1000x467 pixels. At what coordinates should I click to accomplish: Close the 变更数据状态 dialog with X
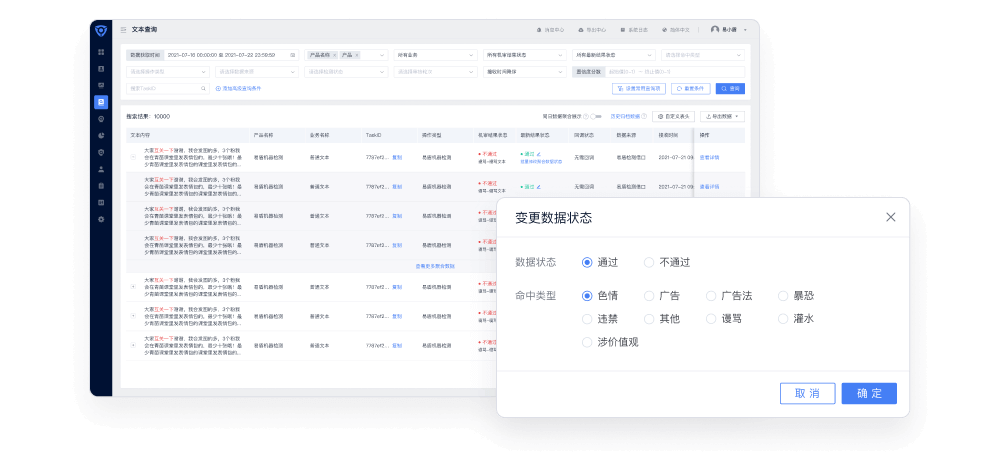coord(891,217)
